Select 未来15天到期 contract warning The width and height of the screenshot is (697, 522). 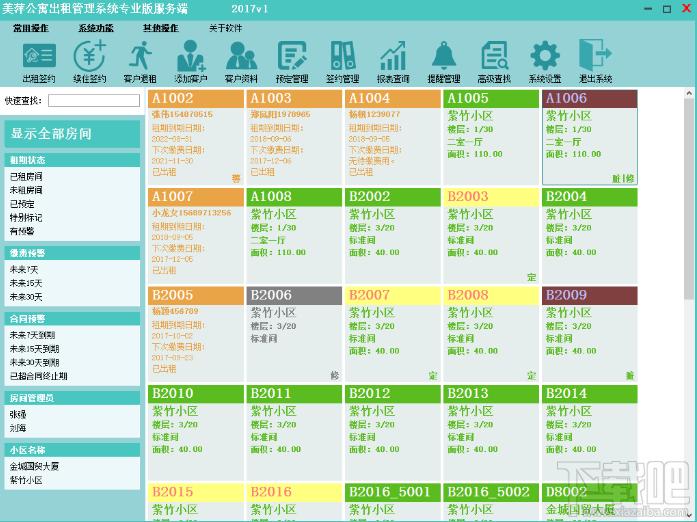[34, 349]
